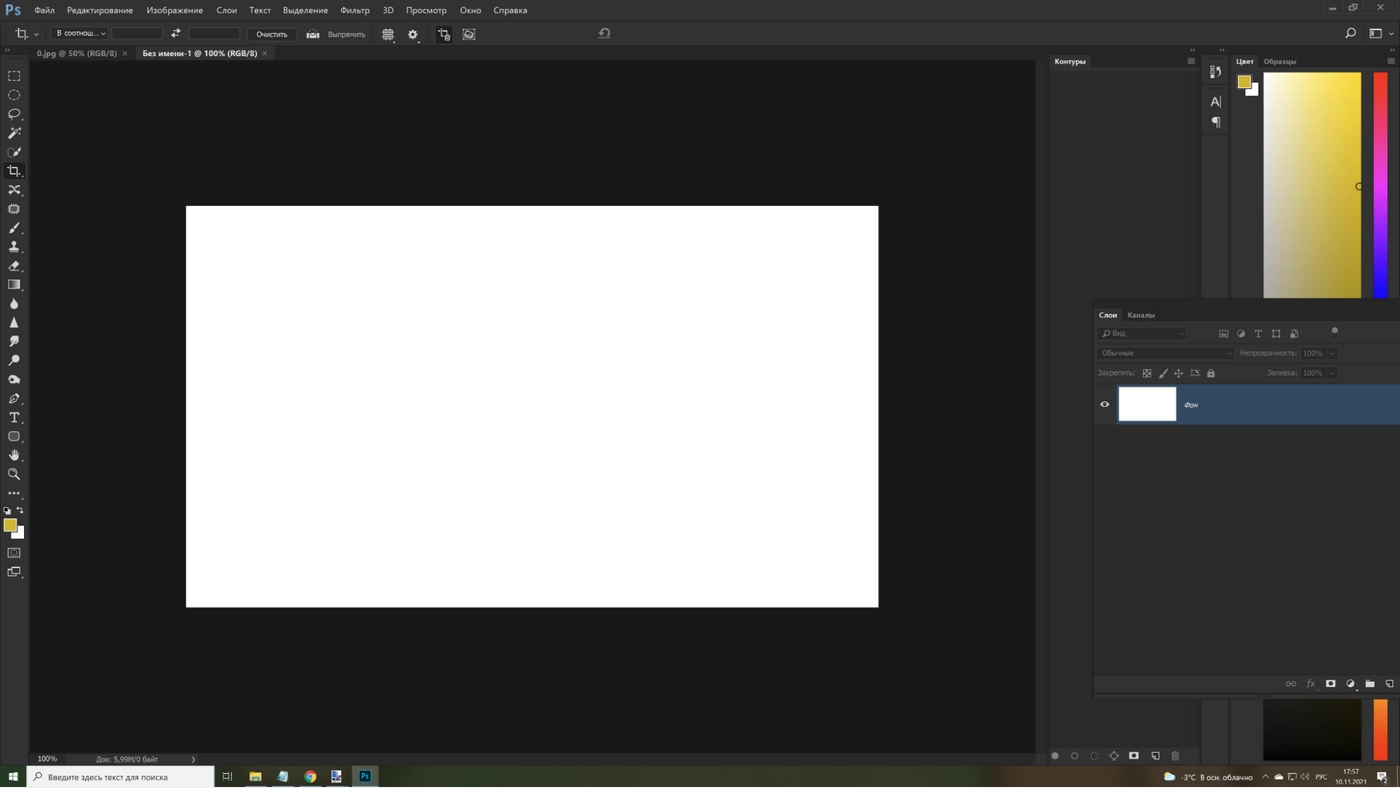Toggle filter for adjustment layers
Image resolution: width=1400 pixels, height=788 pixels.
(1241, 334)
